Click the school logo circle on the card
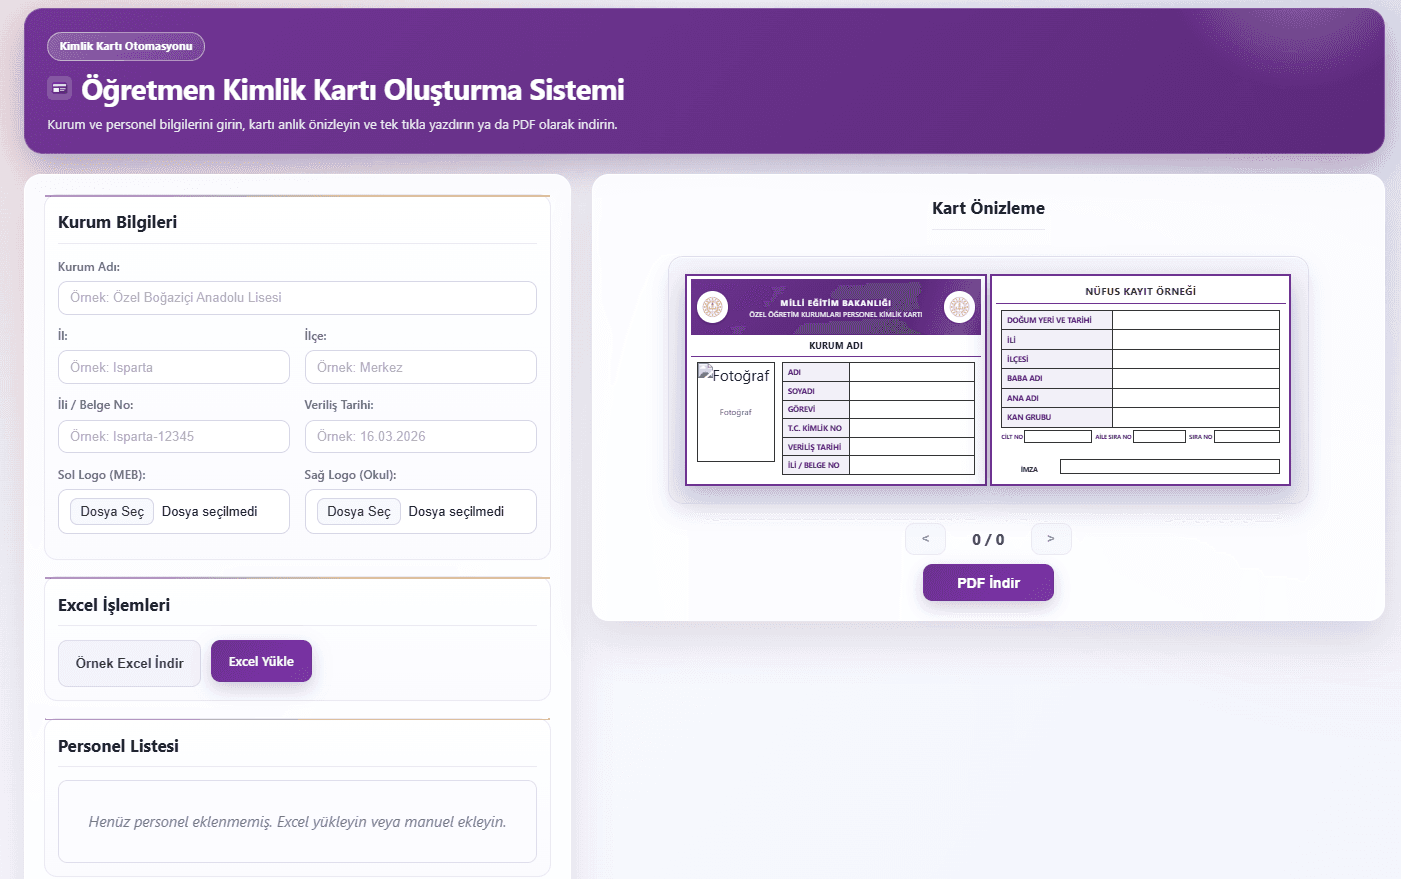Image resolution: width=1401 pixels, height=879 pixels. click(x=959, y=307)
